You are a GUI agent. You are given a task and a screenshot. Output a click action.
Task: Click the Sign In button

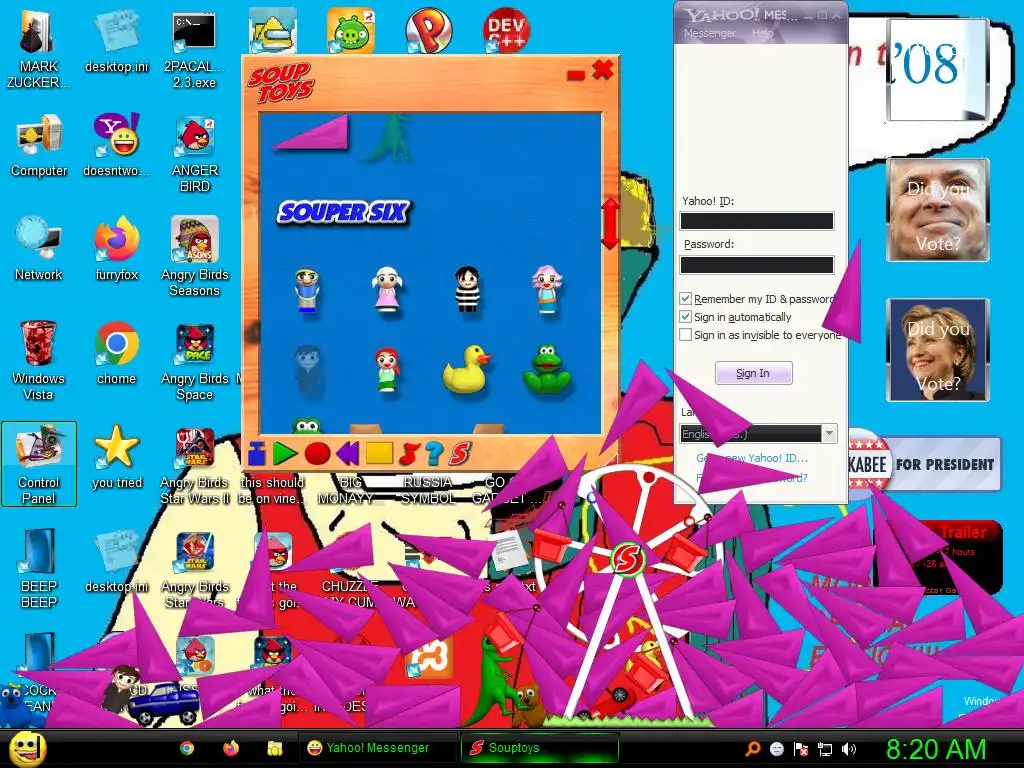753,373
